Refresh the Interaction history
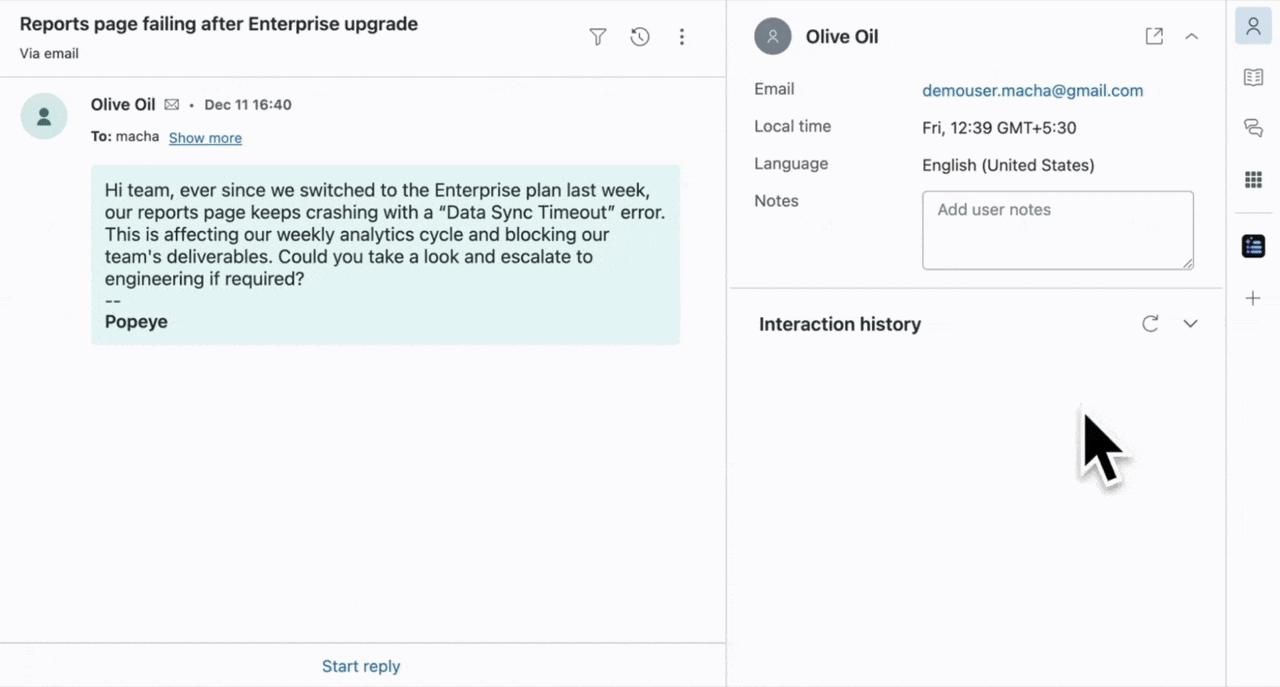 click(x=1151, y=324)
